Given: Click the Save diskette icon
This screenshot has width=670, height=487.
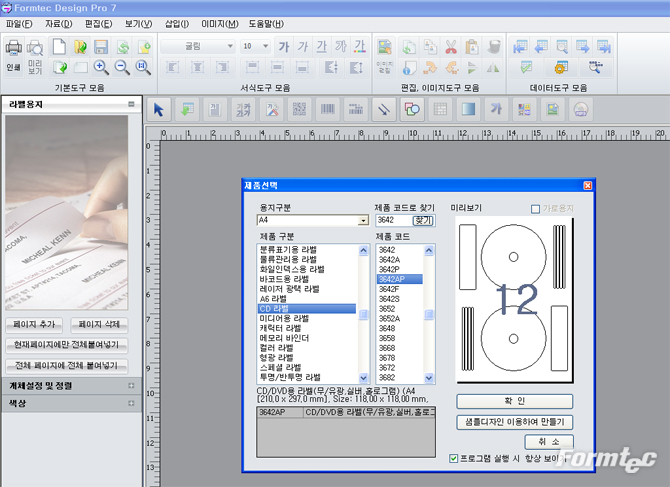Looking at the screenshot, I should tap(101, 47).
